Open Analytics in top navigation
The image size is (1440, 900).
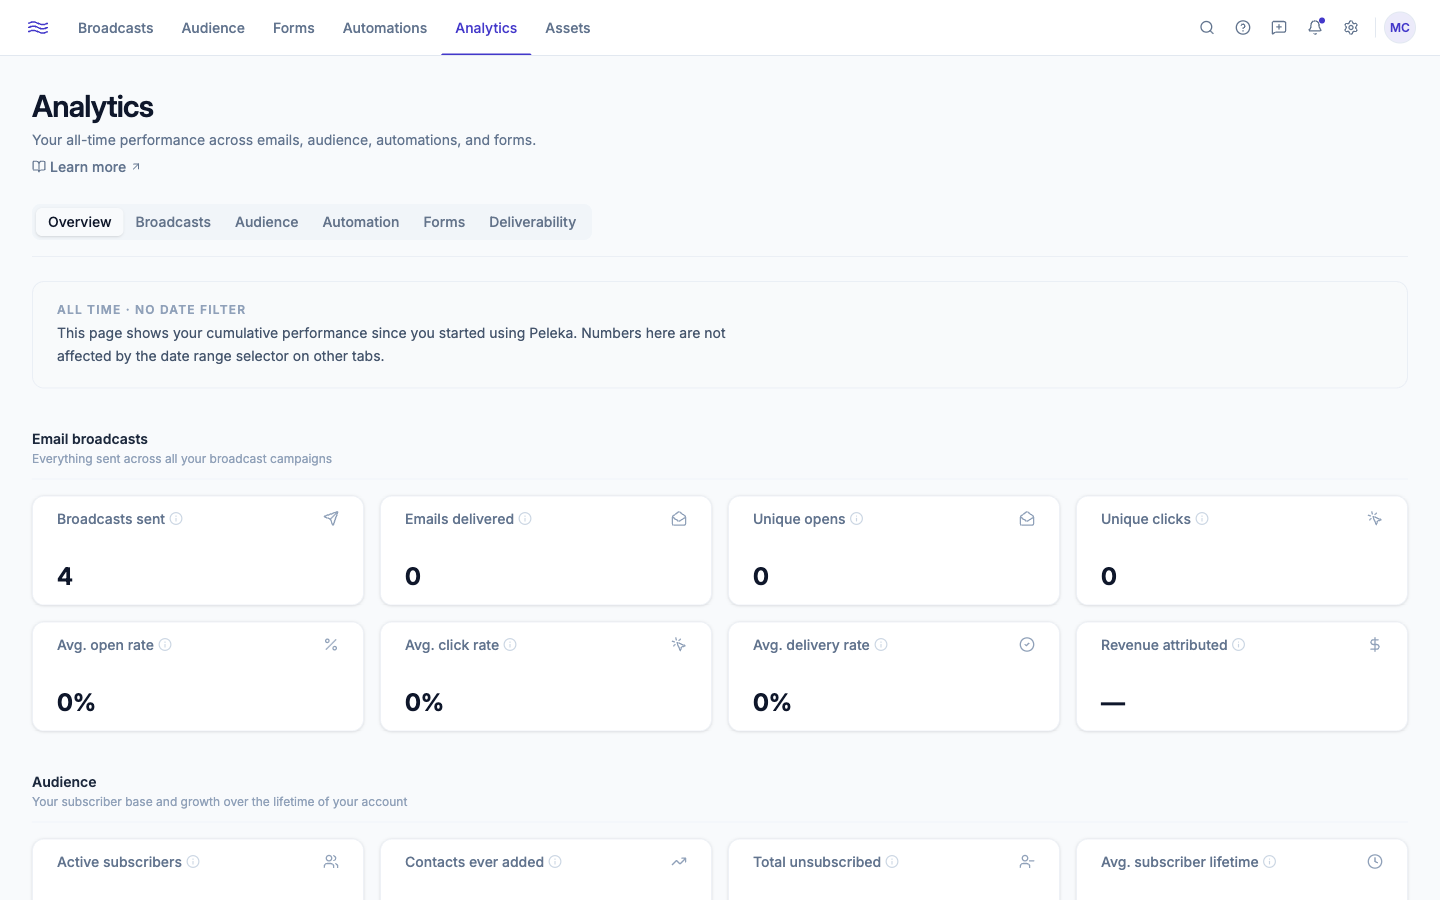(486, 28)
